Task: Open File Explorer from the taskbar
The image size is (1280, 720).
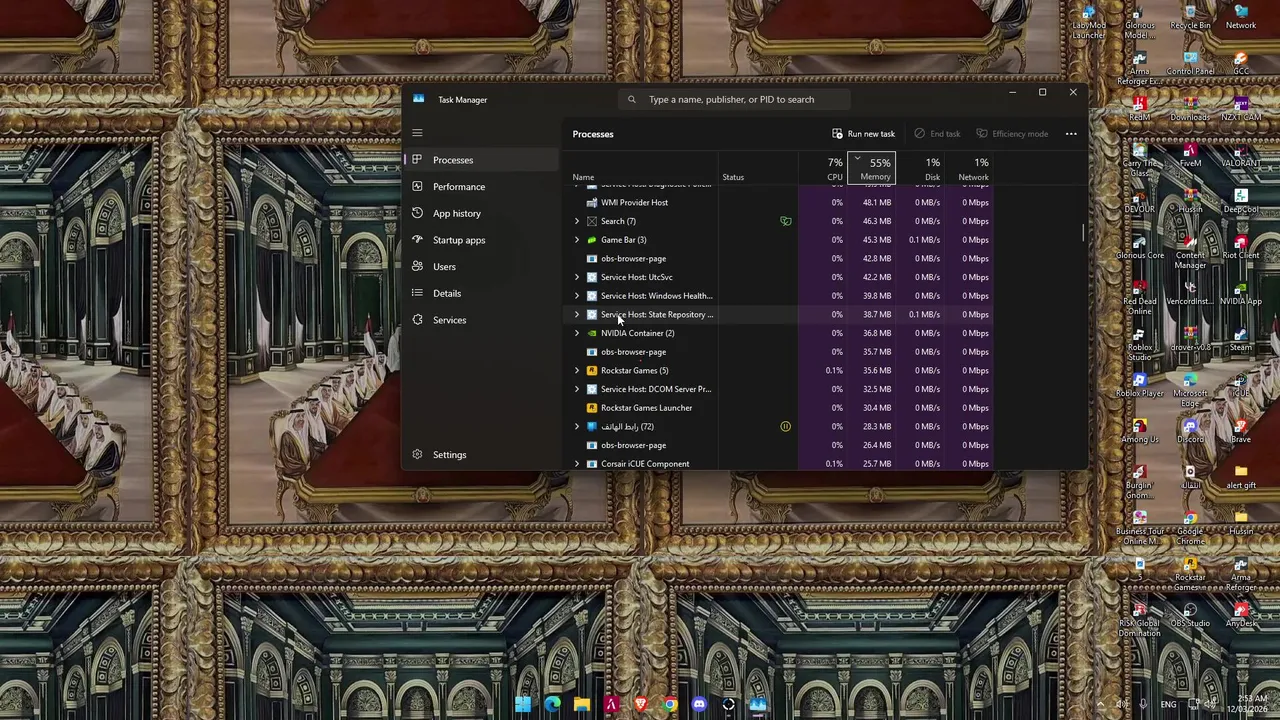Action: tap(582, 704)
